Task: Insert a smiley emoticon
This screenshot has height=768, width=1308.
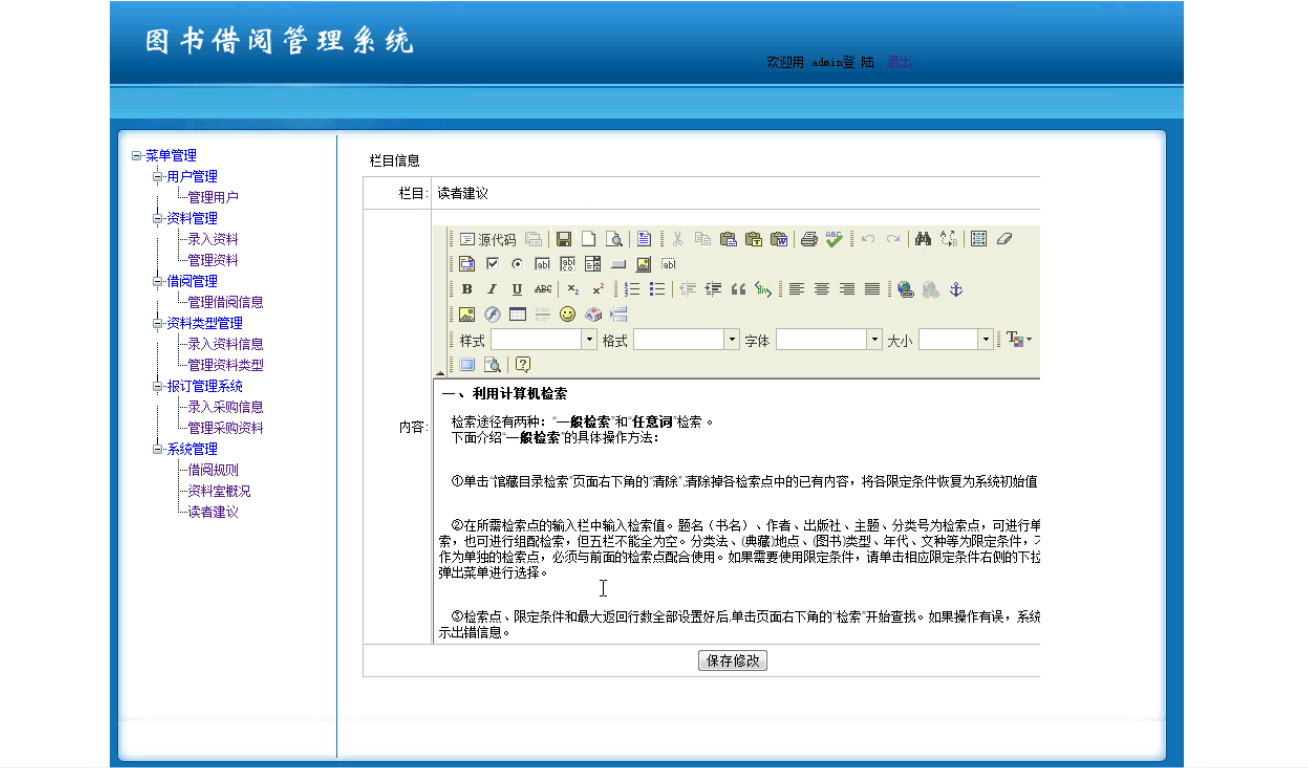Action: click(567, 314)
